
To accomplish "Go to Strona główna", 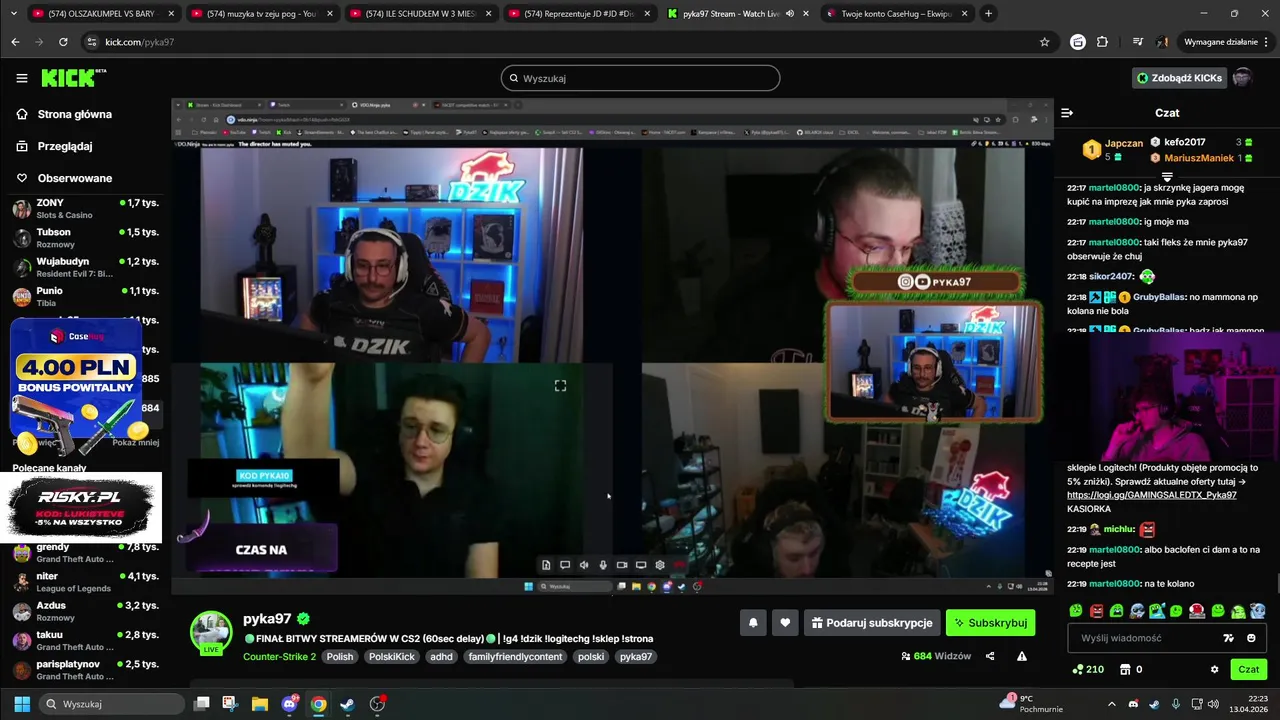I will click(x=64, y=114).
